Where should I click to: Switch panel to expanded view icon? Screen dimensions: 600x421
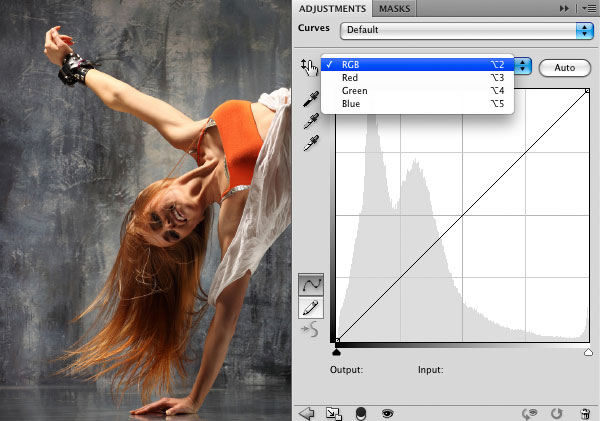333,413
